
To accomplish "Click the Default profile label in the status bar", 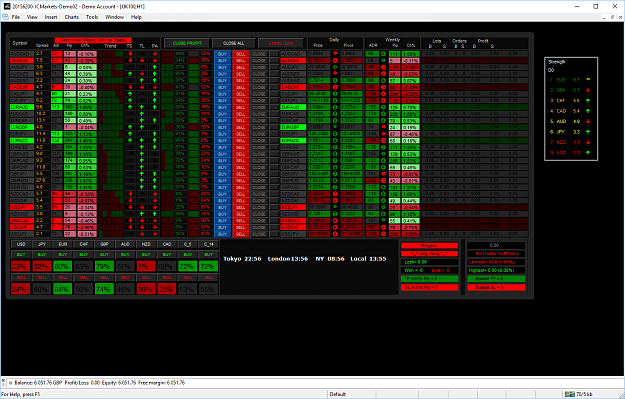I will pyautogui.click(x=338, y=394).
